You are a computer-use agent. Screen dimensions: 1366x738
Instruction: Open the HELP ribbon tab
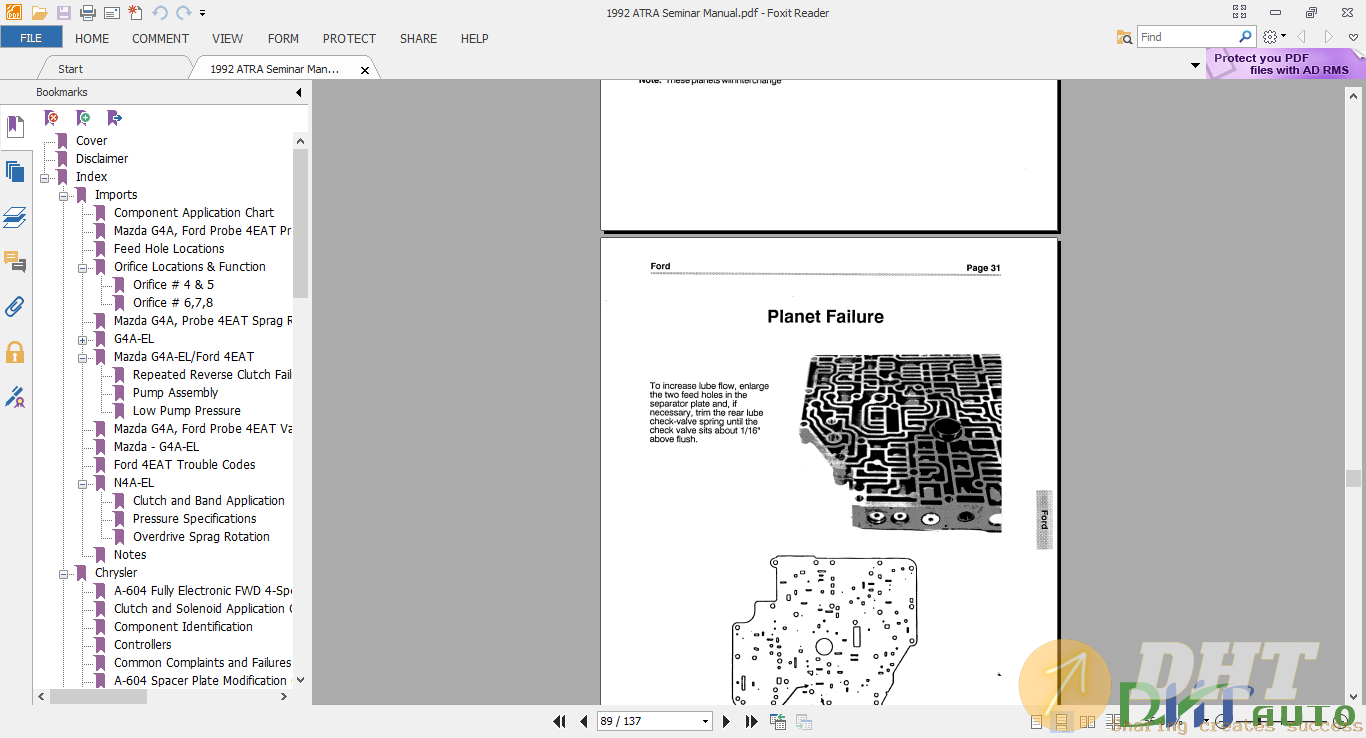pyautogui.click(x=474, y=38)
